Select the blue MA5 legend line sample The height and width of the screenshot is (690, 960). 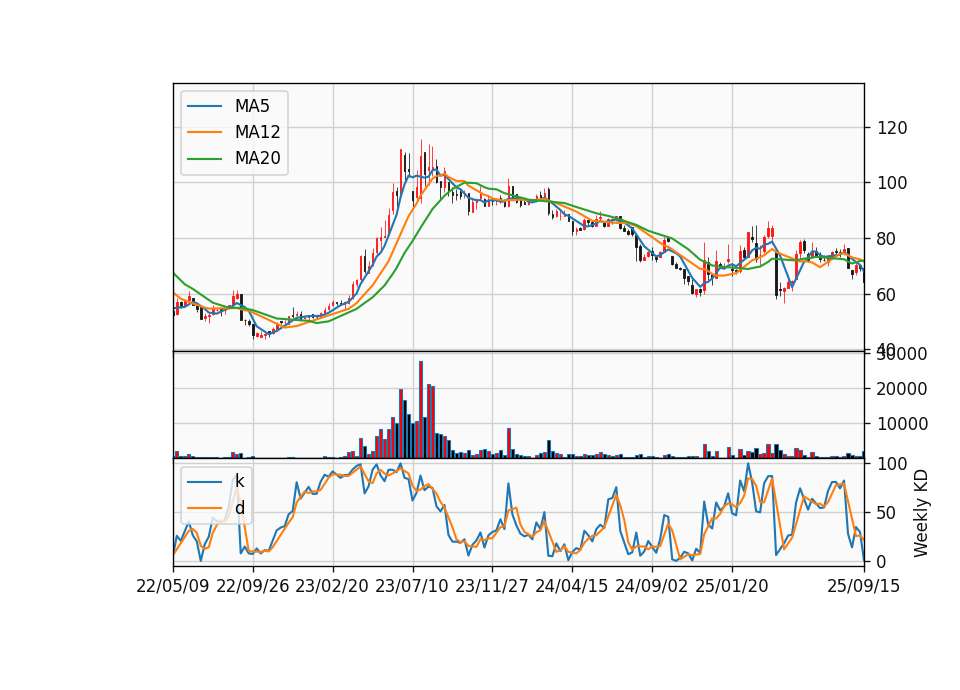pos(204,106)
